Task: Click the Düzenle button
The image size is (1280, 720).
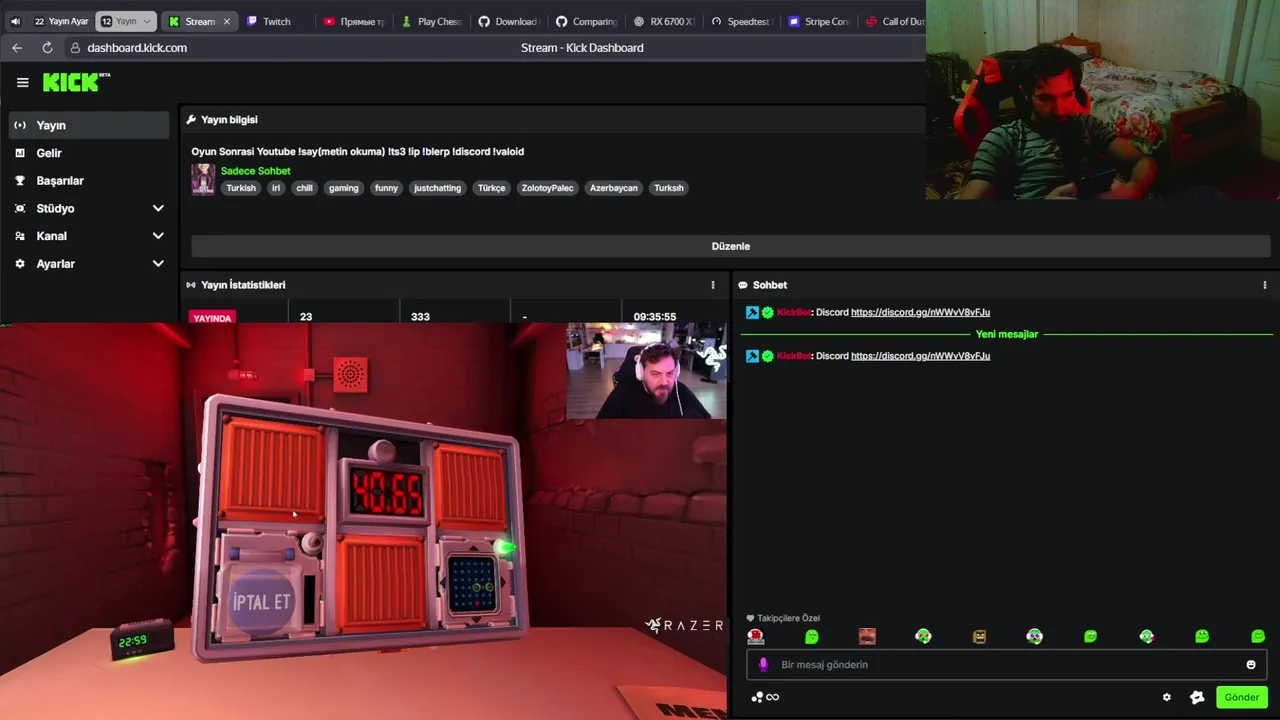Action: [730, 246]
